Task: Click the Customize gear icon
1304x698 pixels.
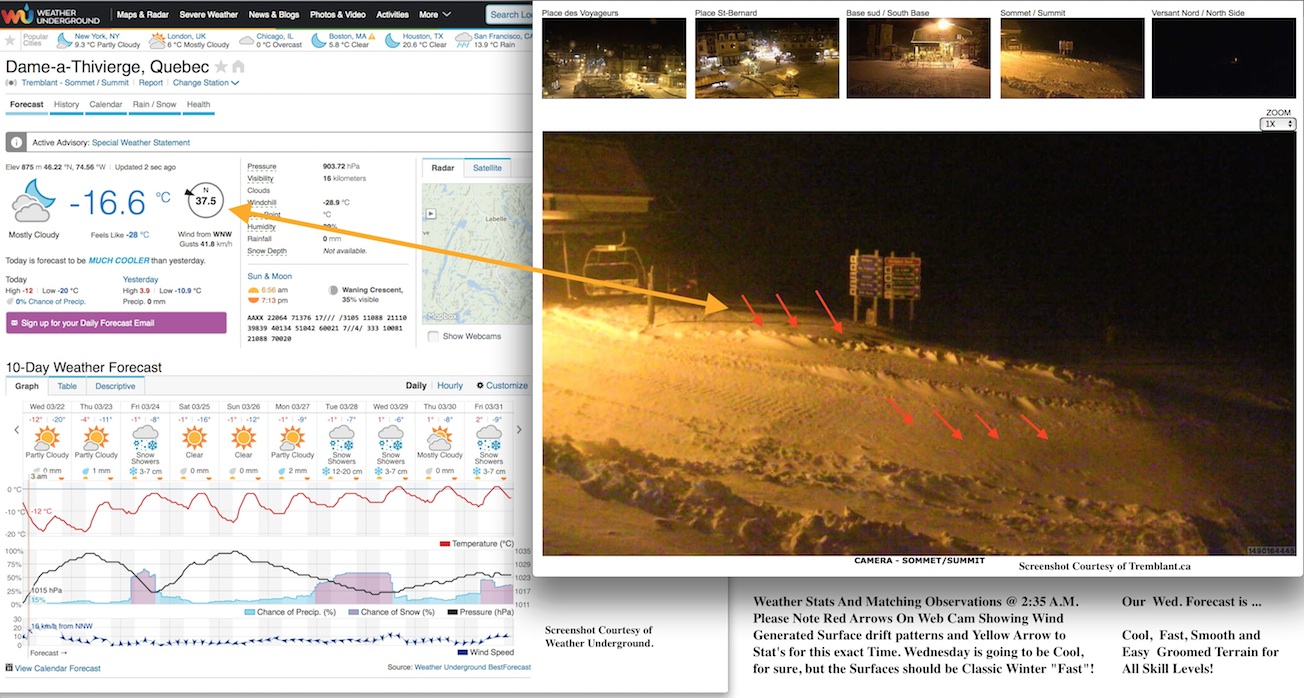Action: tap(481, 386)
